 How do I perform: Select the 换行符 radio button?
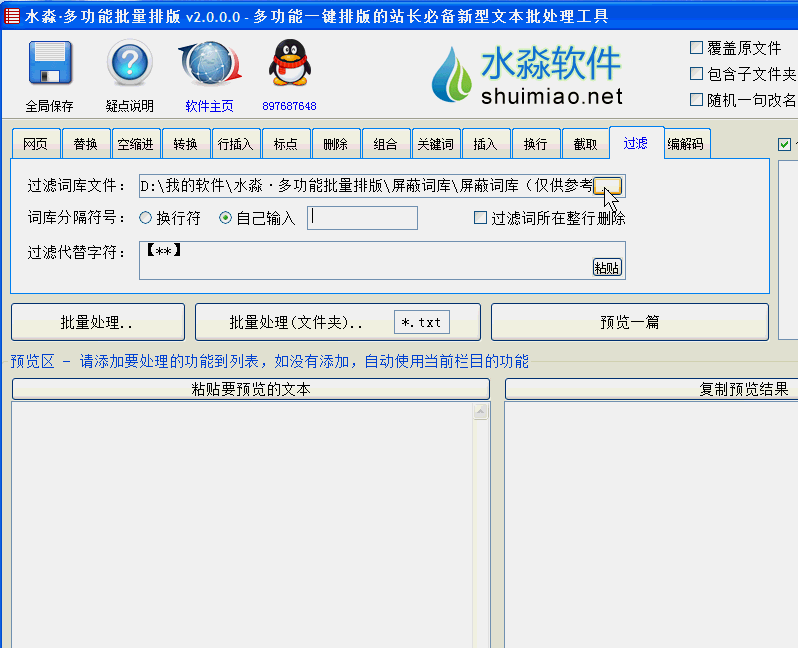click(x=146, y=218)
